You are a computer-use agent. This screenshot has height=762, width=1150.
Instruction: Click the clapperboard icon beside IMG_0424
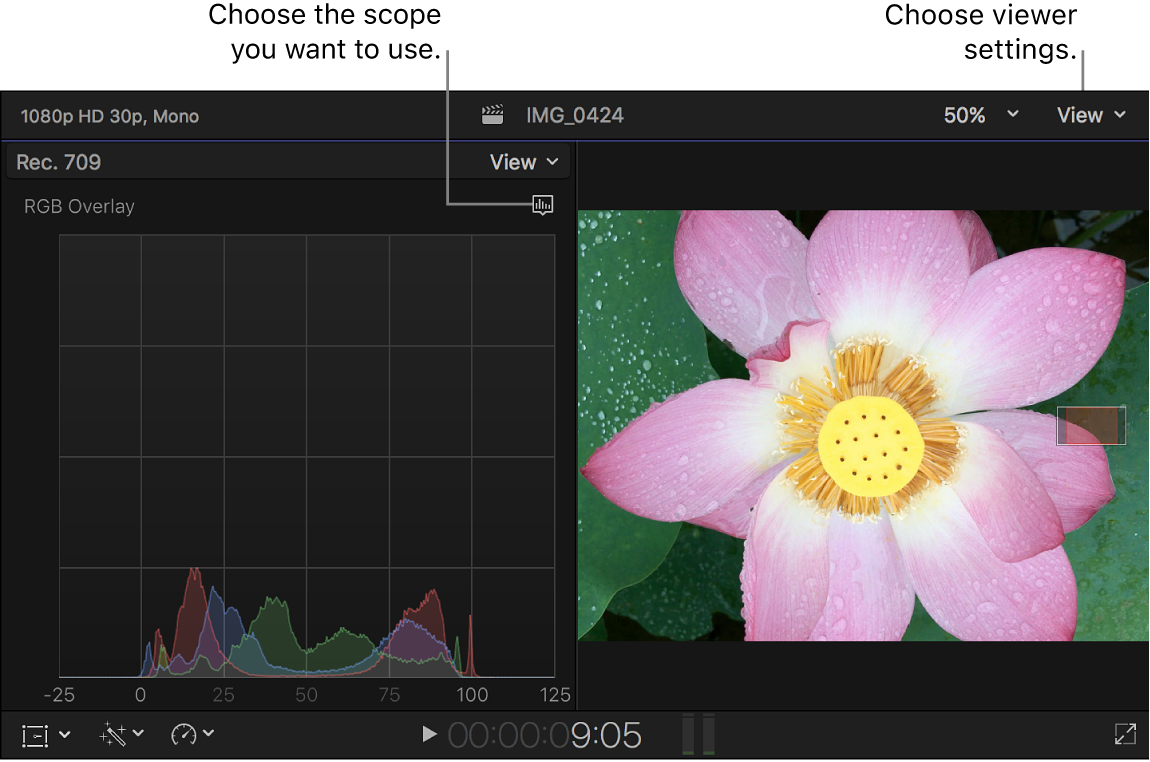coord(492,114)
